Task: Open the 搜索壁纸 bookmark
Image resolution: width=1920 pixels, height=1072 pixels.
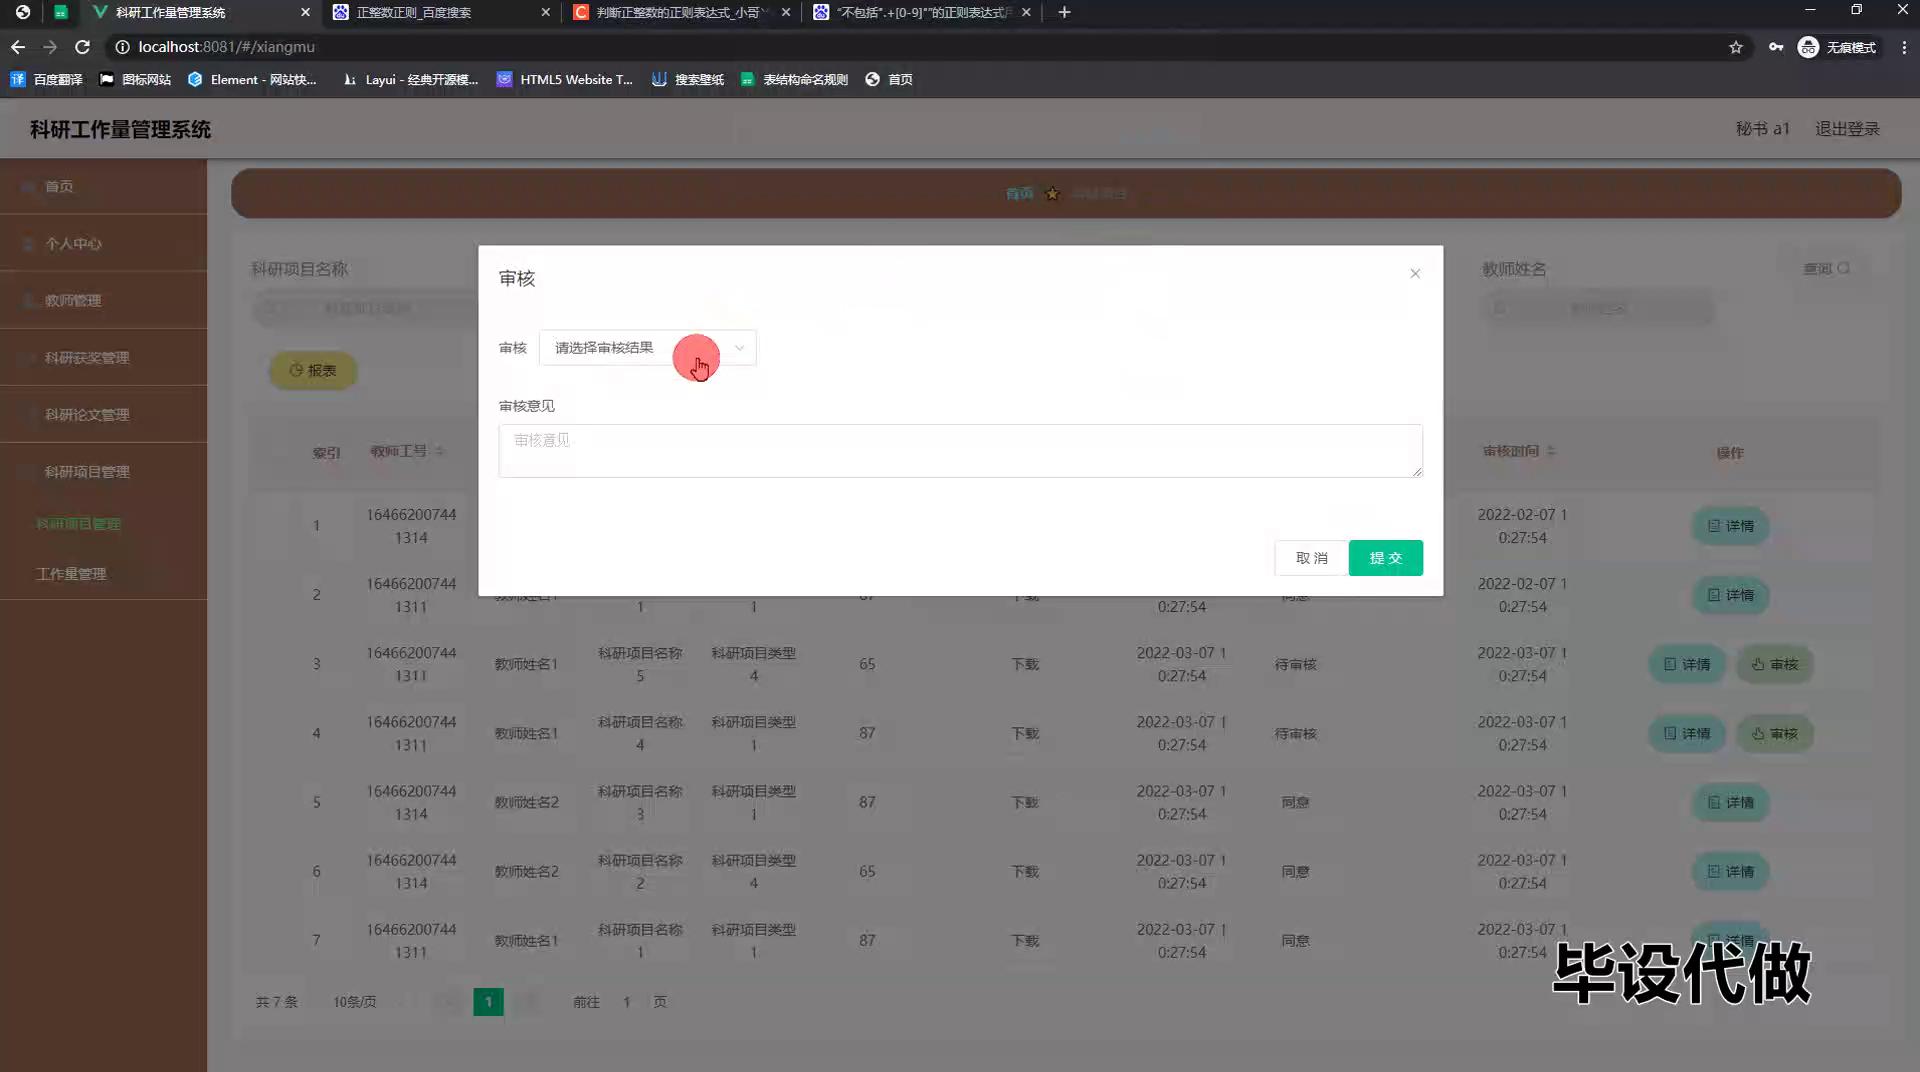Action: coord(688,80)
